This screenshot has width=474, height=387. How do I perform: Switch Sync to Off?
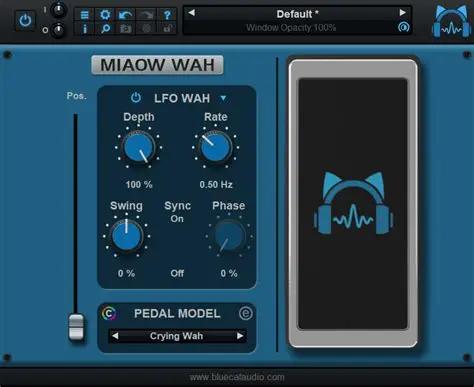click(x=177, y=273)
